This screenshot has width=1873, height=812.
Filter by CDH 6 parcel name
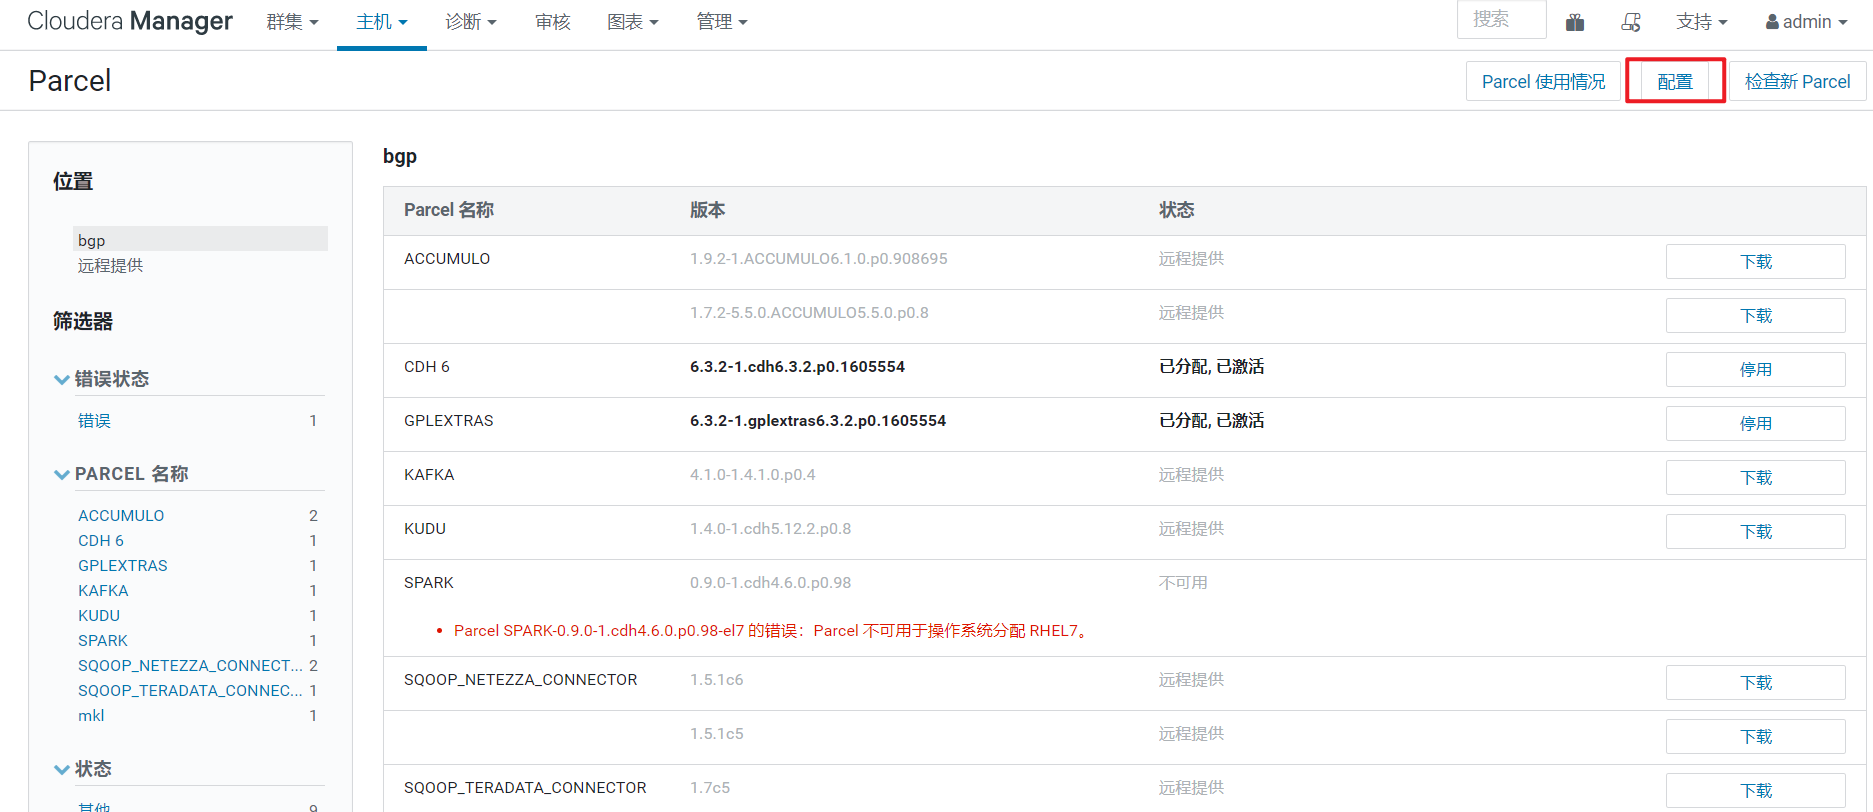click(101, 540)
